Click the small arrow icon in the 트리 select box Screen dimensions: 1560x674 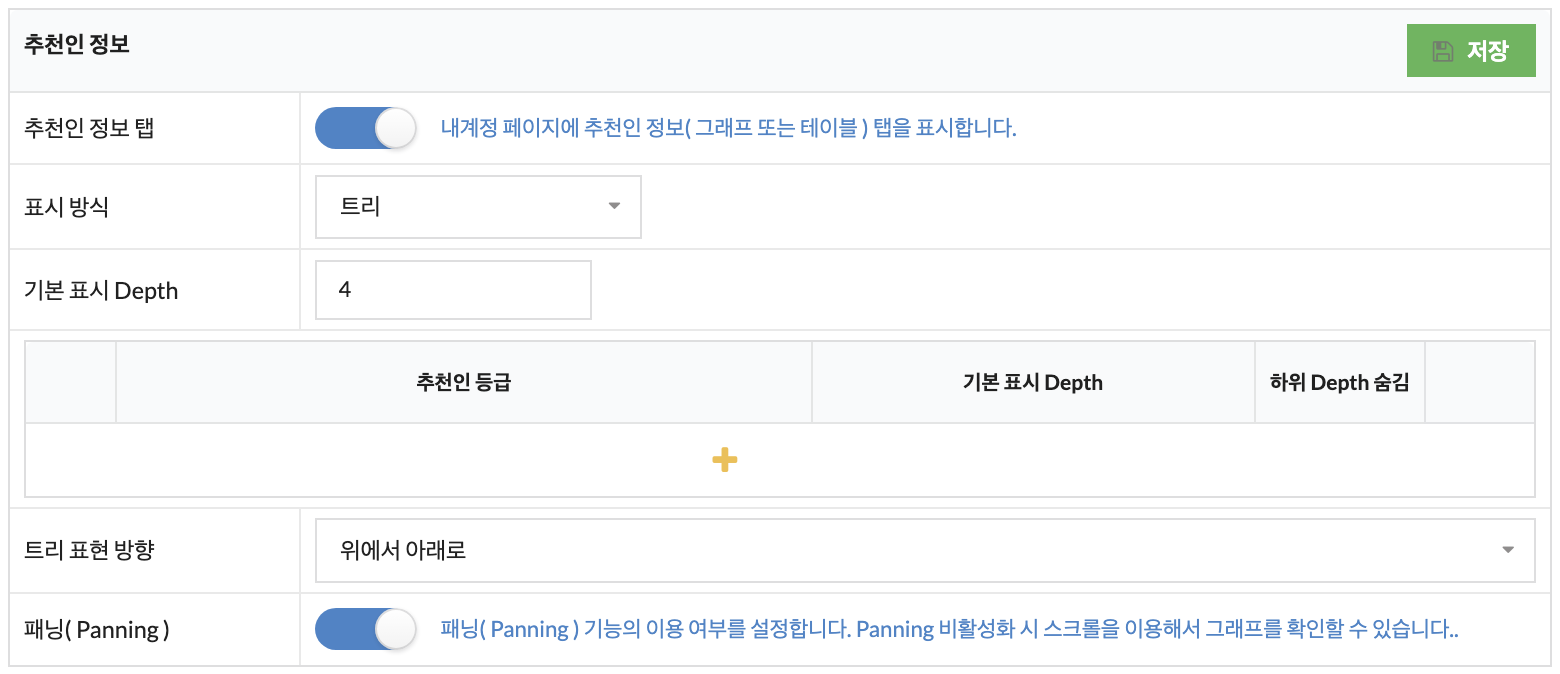pyautogui.click(x=614, y=207)
